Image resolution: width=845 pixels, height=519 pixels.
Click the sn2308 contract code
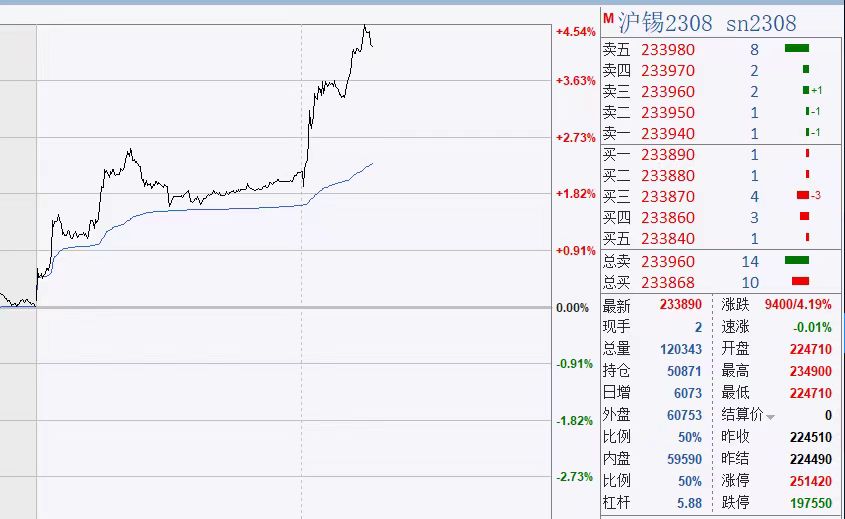click(x=761, y=22)
